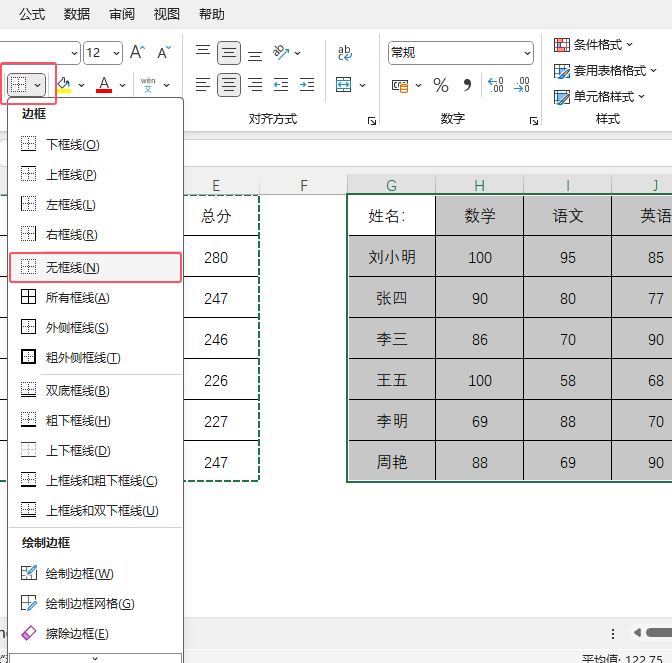Viewport: 672px width, 663px height.
Task: Click the phonetic guide wén icon
Action: [x=148, y=84]
